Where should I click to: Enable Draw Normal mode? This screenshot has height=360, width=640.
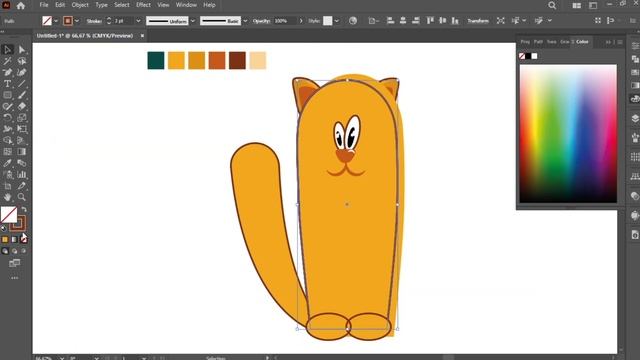point(5,251)
